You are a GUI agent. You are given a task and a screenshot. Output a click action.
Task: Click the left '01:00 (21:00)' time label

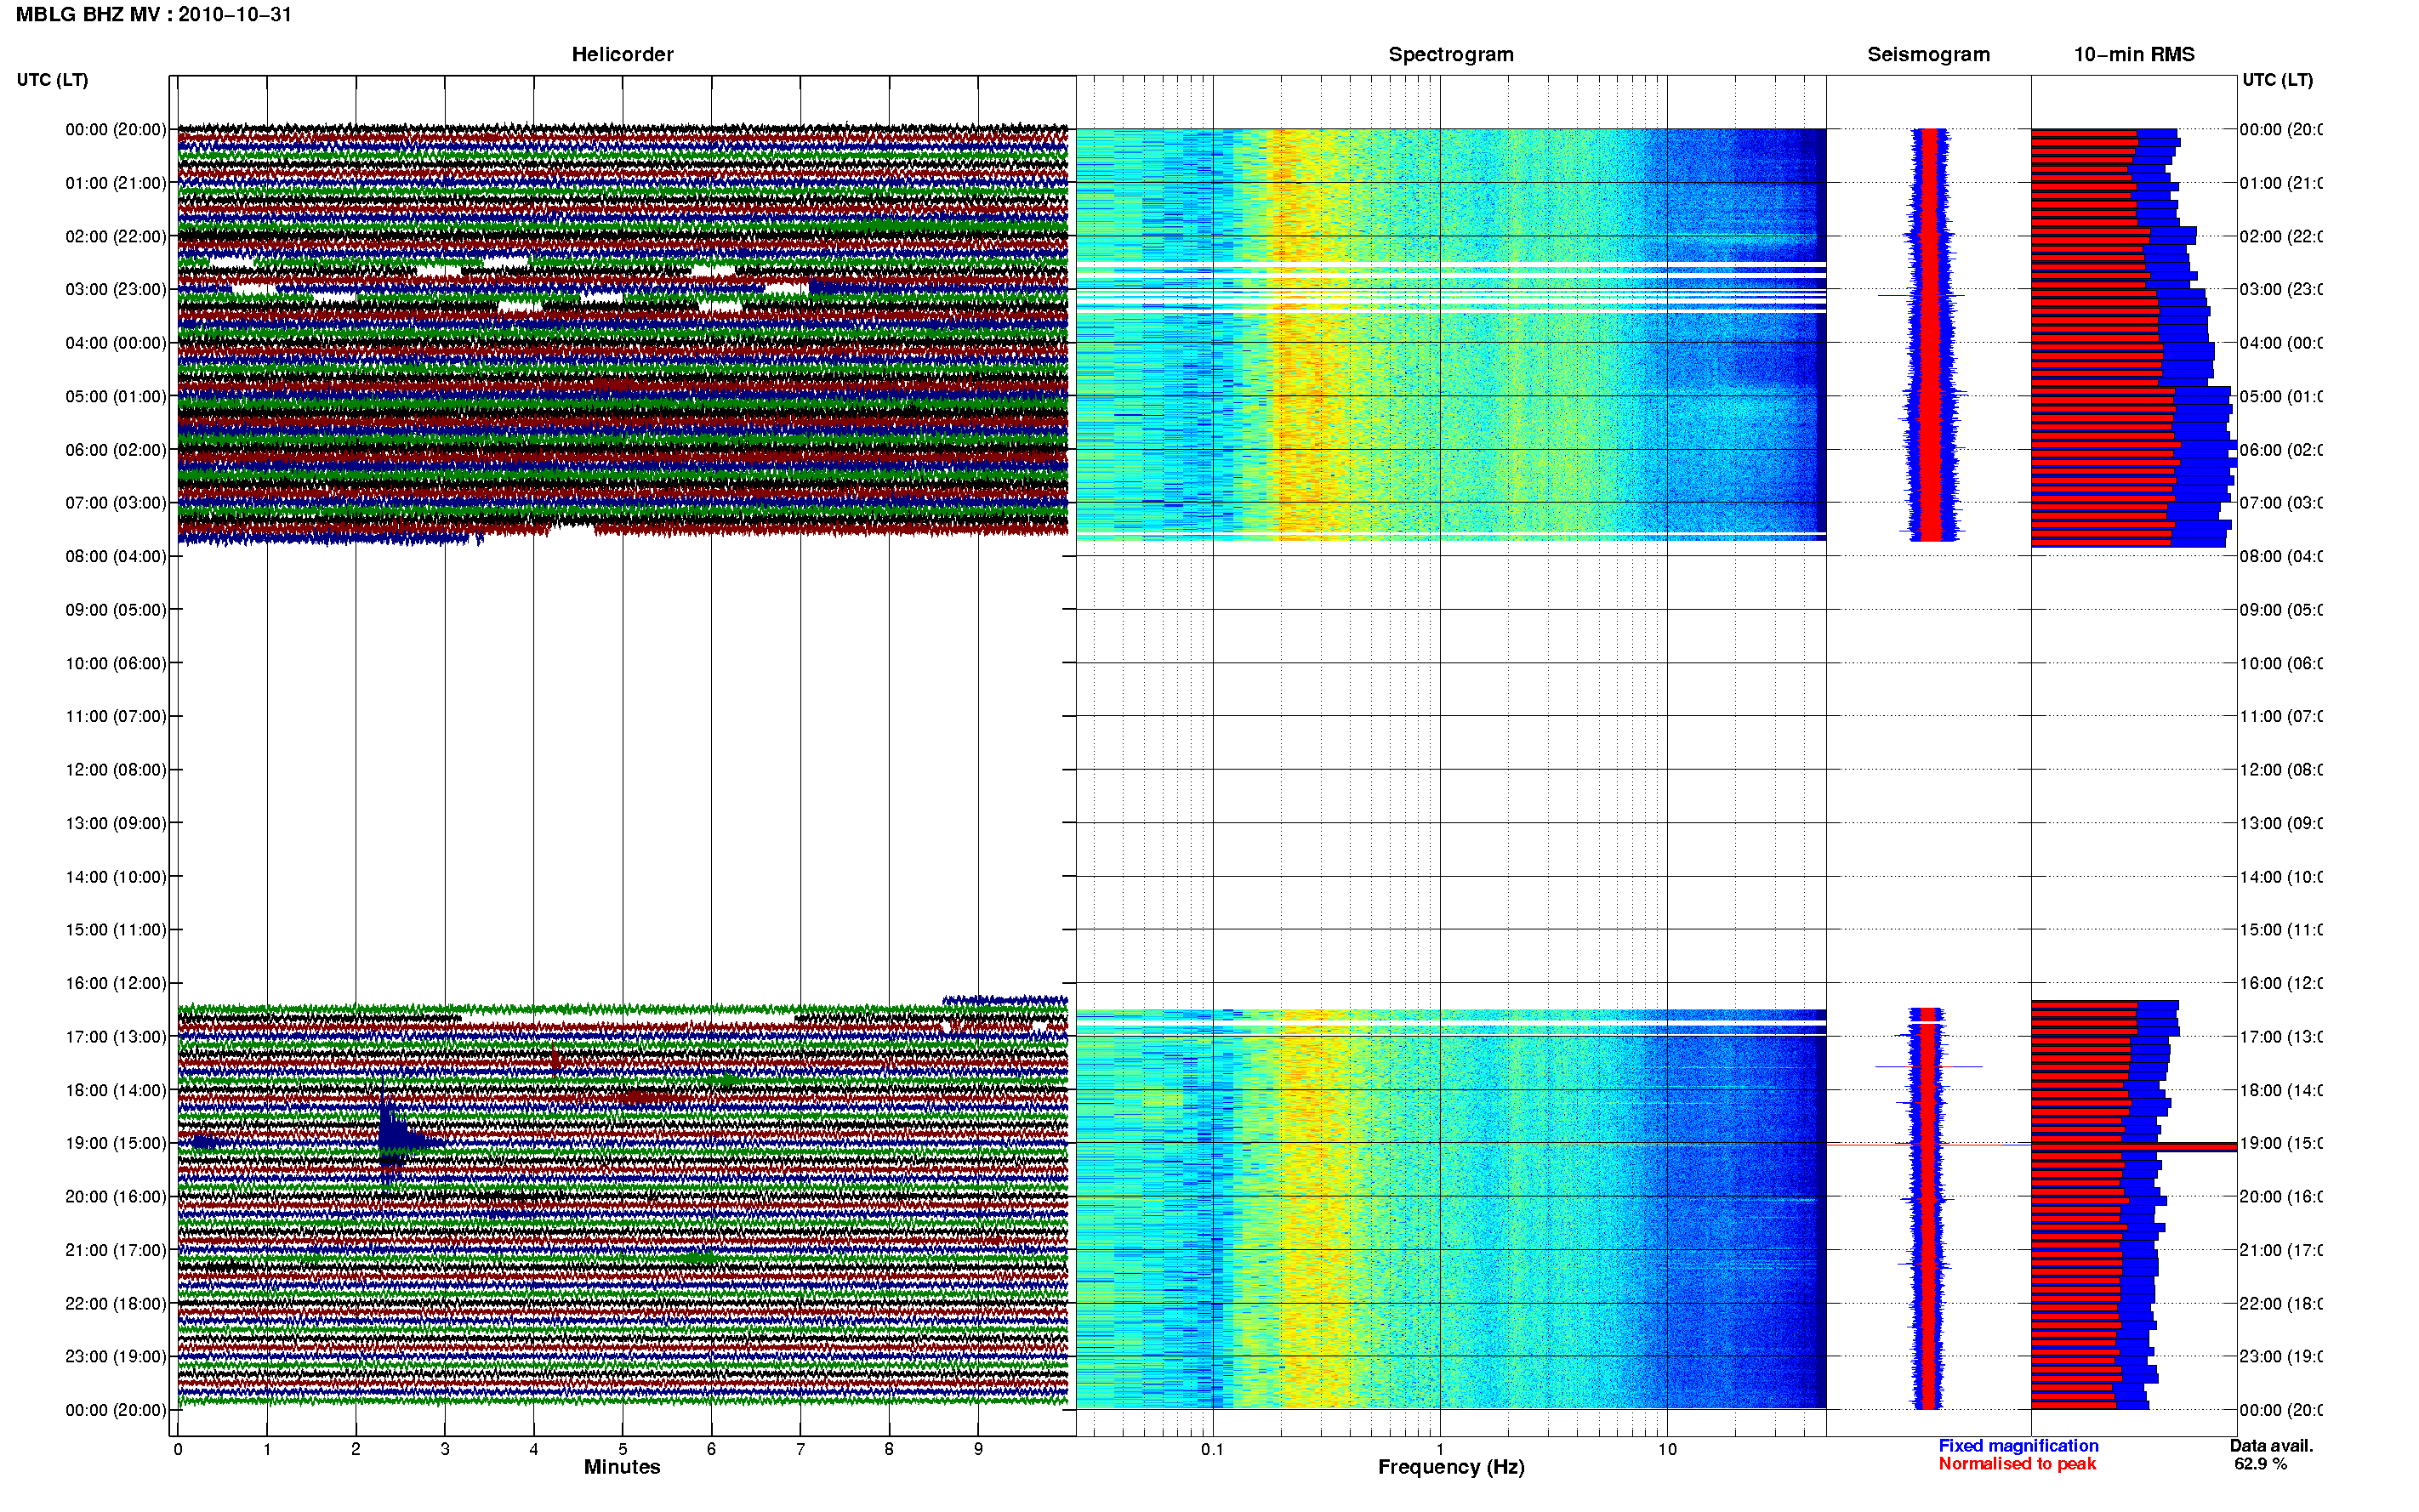(116, 183)
